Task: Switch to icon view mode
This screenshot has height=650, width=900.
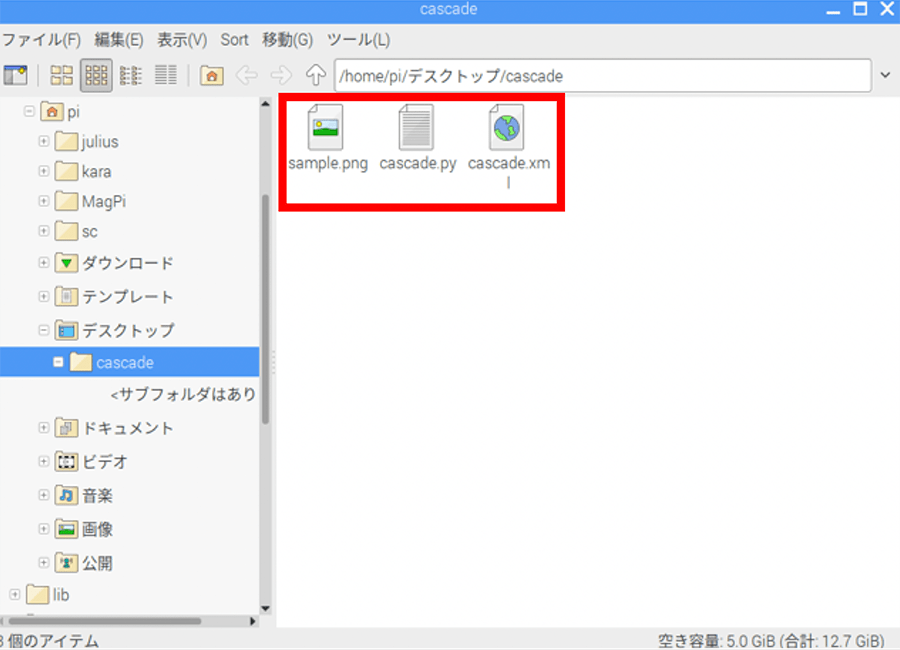Action: tap(61, 75)
